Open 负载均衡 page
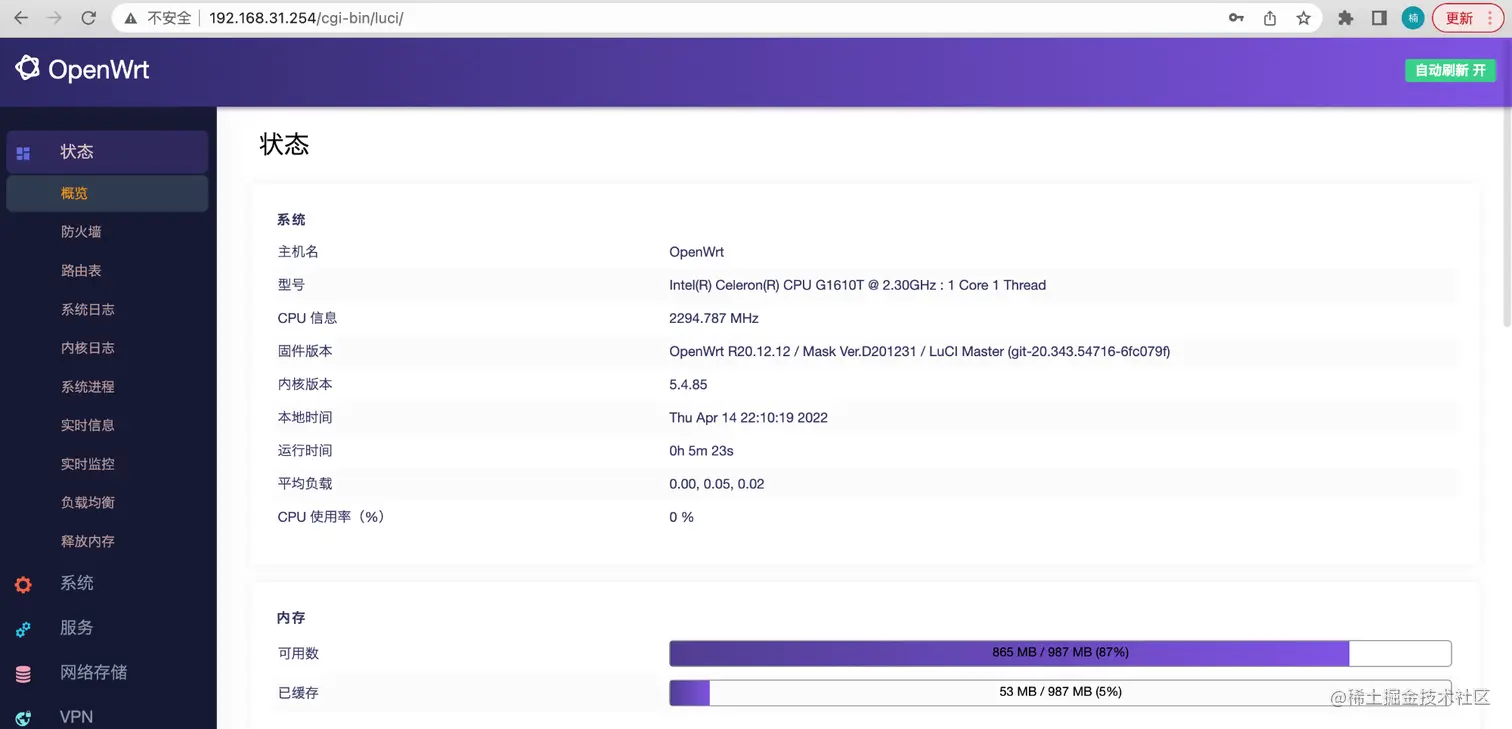The width and height of the screenshot is (1512, 729). coord(88,503)
